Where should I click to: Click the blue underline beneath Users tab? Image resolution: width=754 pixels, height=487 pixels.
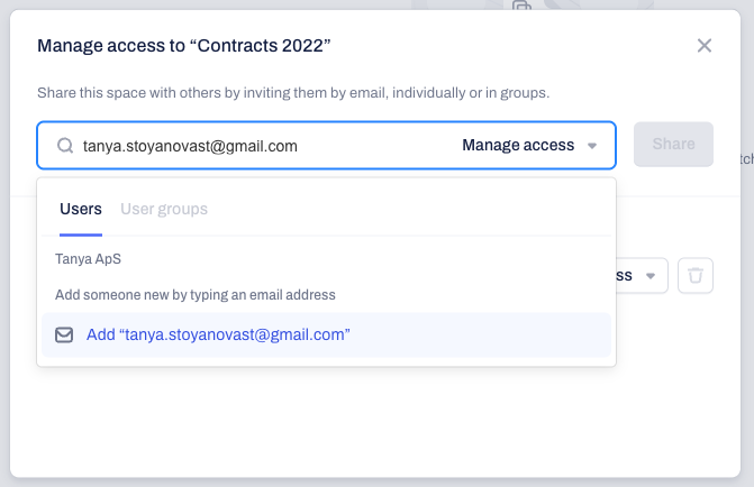[x=81, y=235]
